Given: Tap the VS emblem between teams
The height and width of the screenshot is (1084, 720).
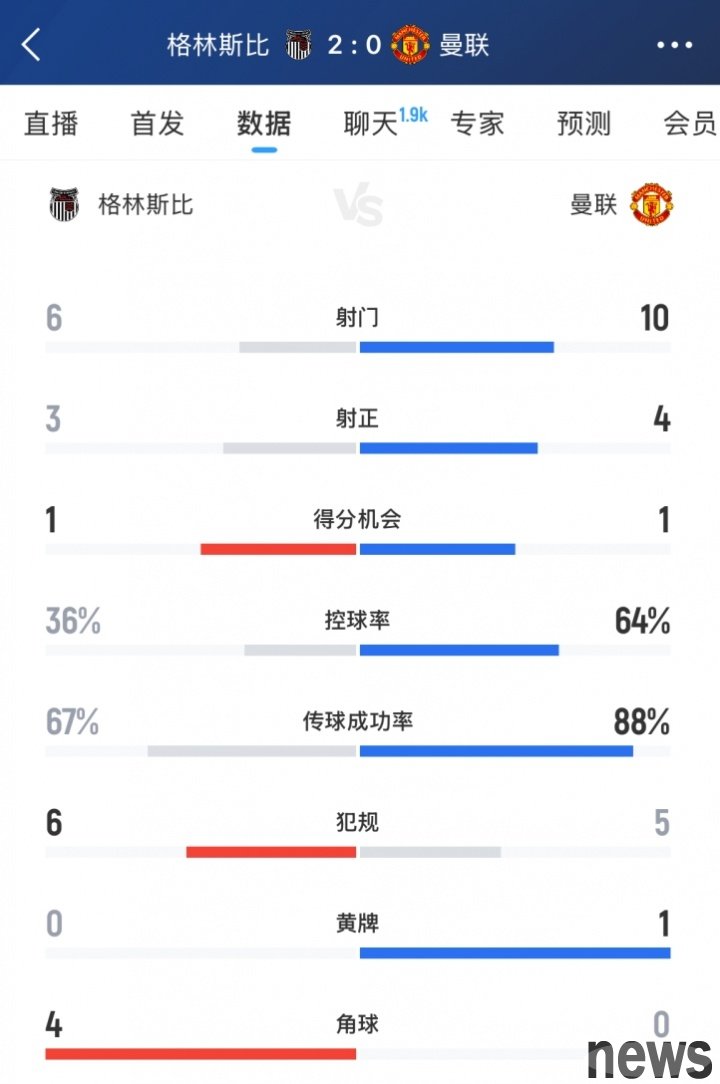Looking at the screenshot, I should pos(358,205).
